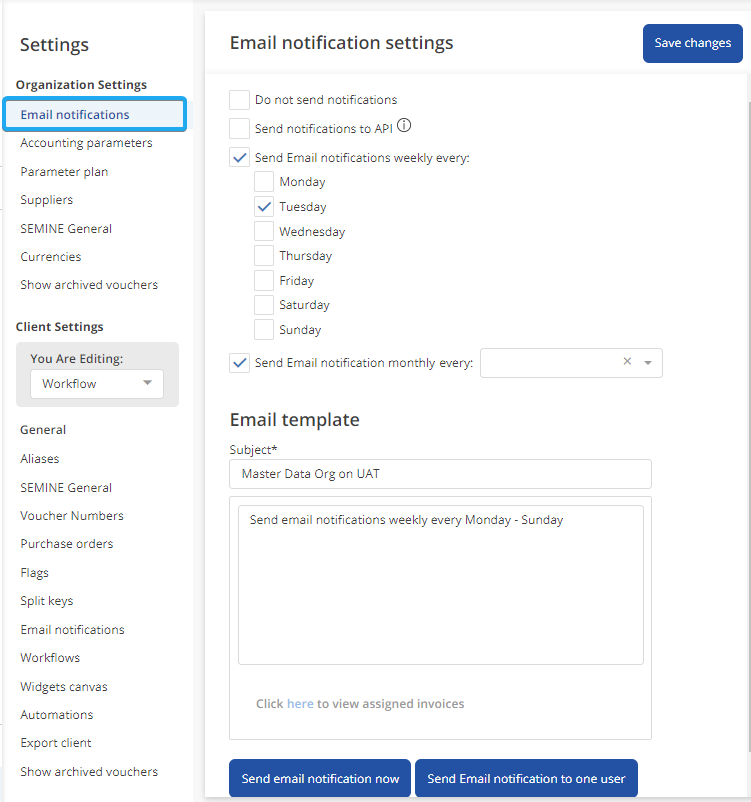
Task: Click inside the email template body text area
Action: (x=440, y=590)
